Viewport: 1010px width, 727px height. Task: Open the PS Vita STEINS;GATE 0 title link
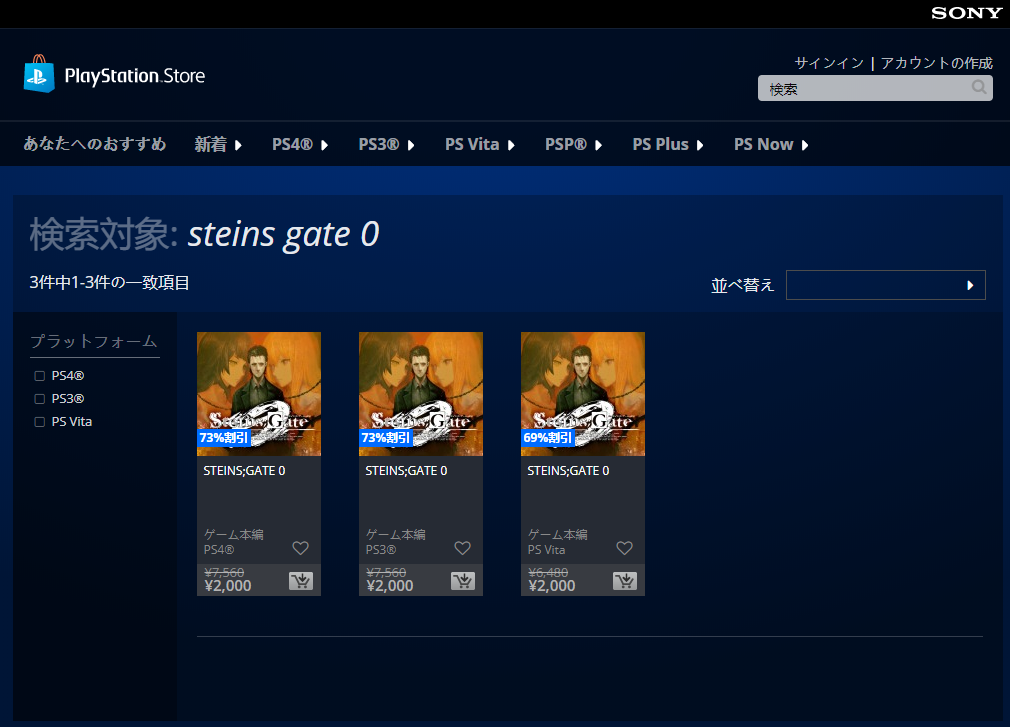click(x=568, y=471)
